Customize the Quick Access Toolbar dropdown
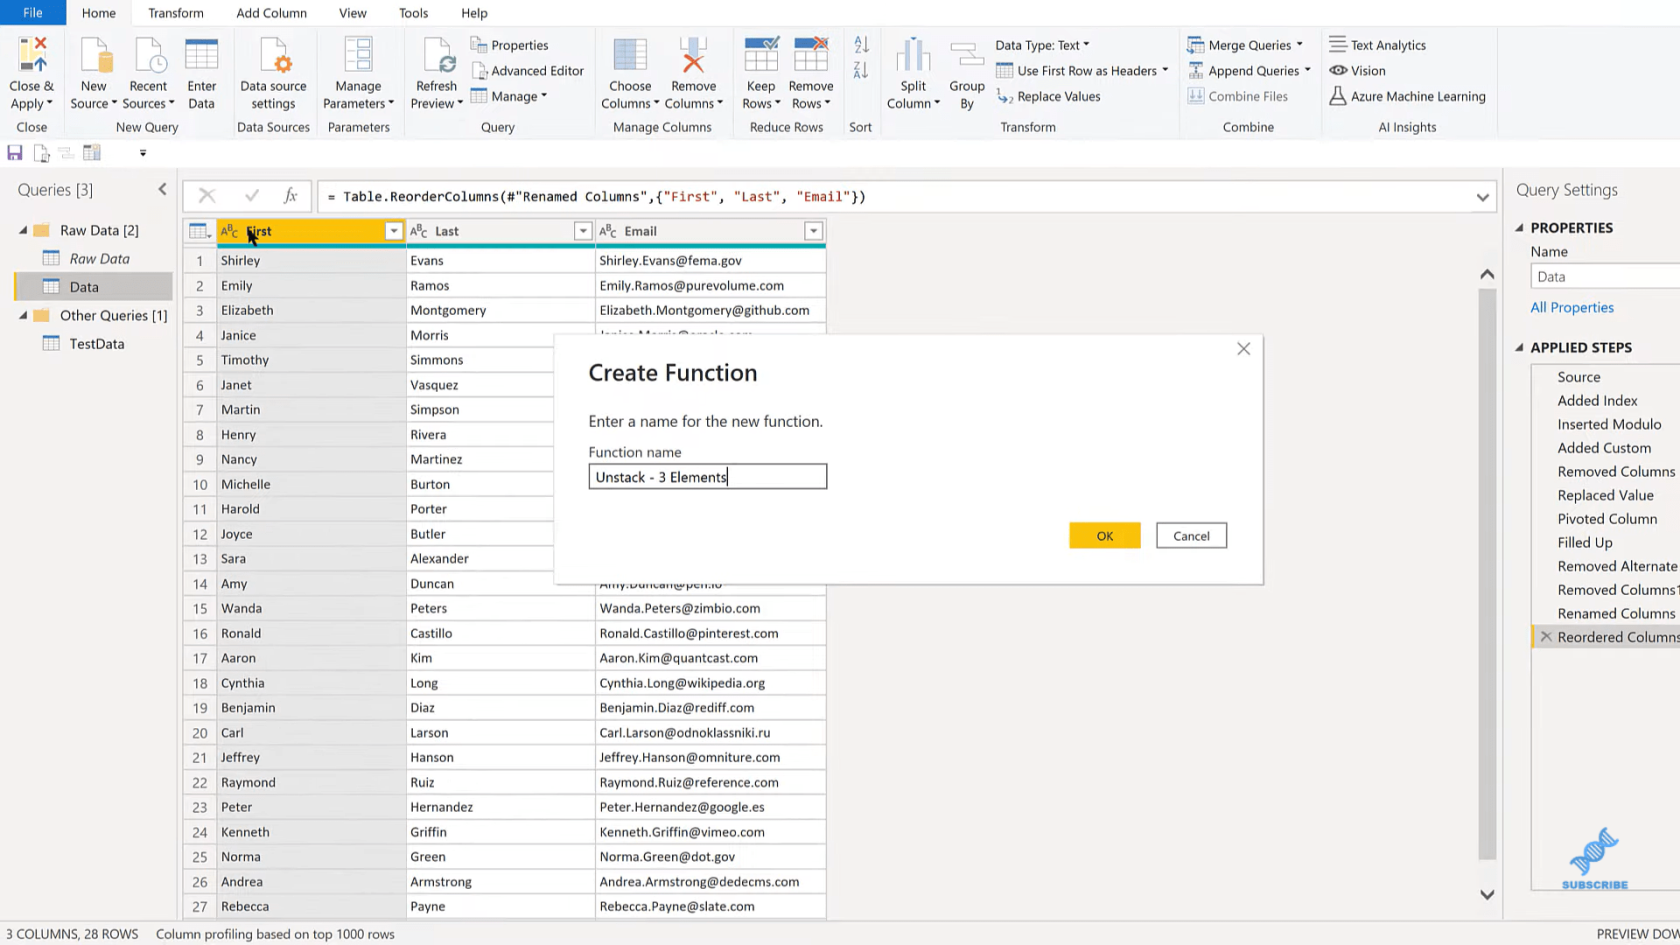1680x945 pixels. [x=143, y=153]
